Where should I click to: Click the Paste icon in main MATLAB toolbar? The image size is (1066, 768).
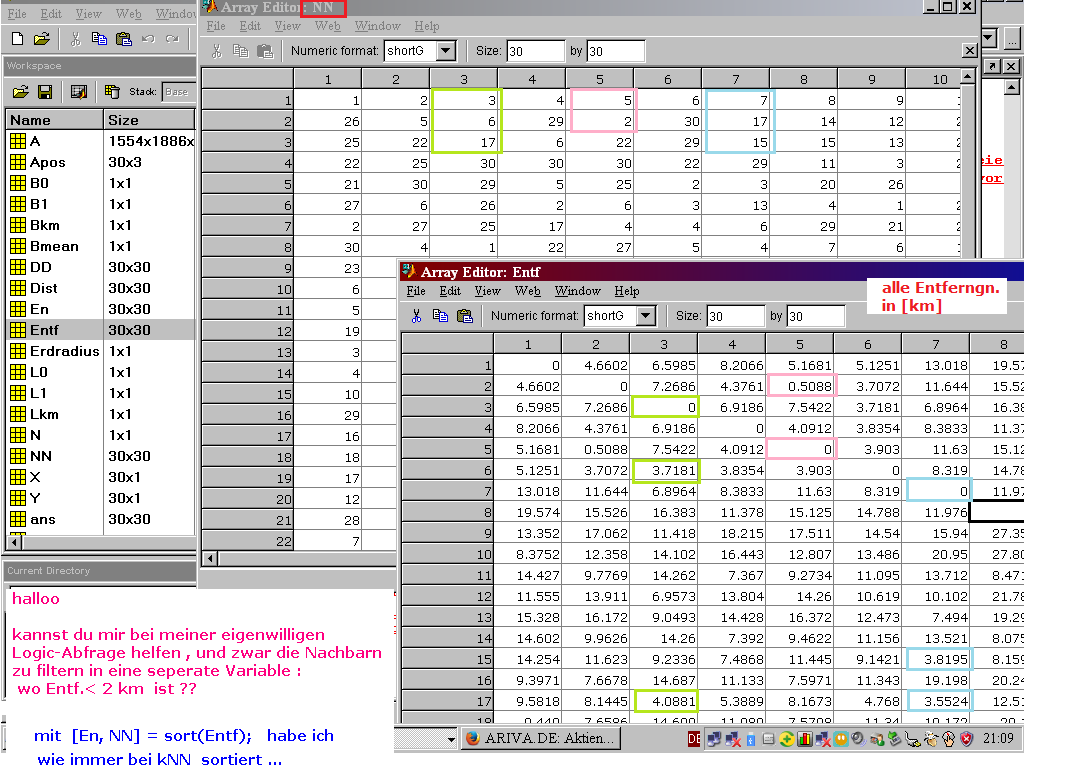coord(124,39)
